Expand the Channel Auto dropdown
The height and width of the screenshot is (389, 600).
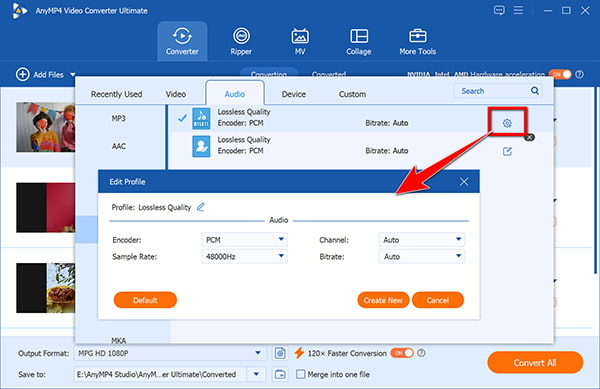[x=422, y=239]
